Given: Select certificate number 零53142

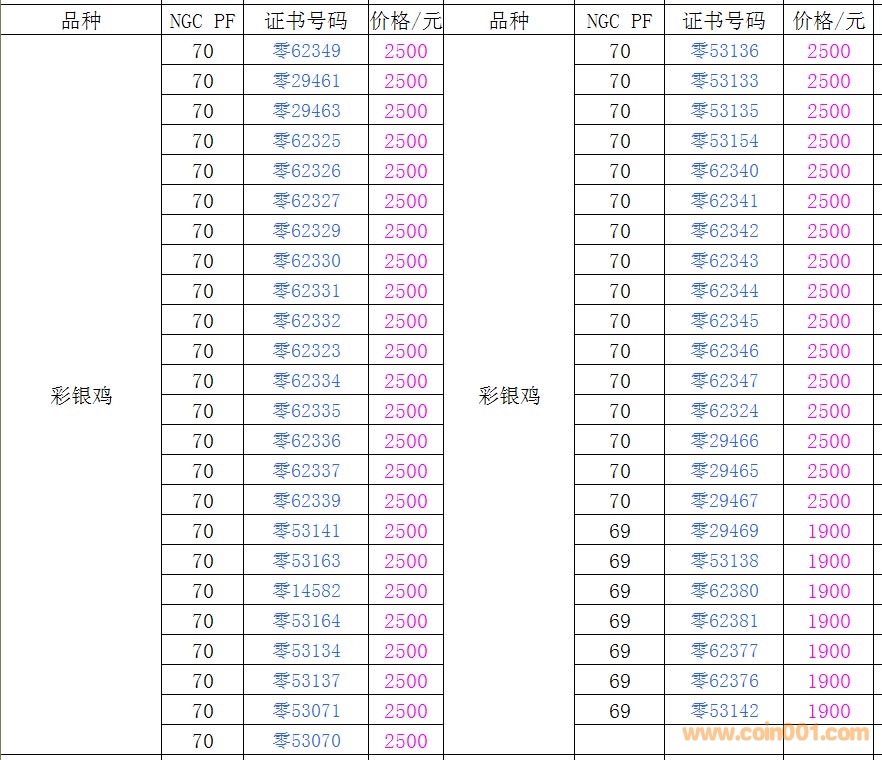Looking at the screenshot, I should (x=725, y=711).
